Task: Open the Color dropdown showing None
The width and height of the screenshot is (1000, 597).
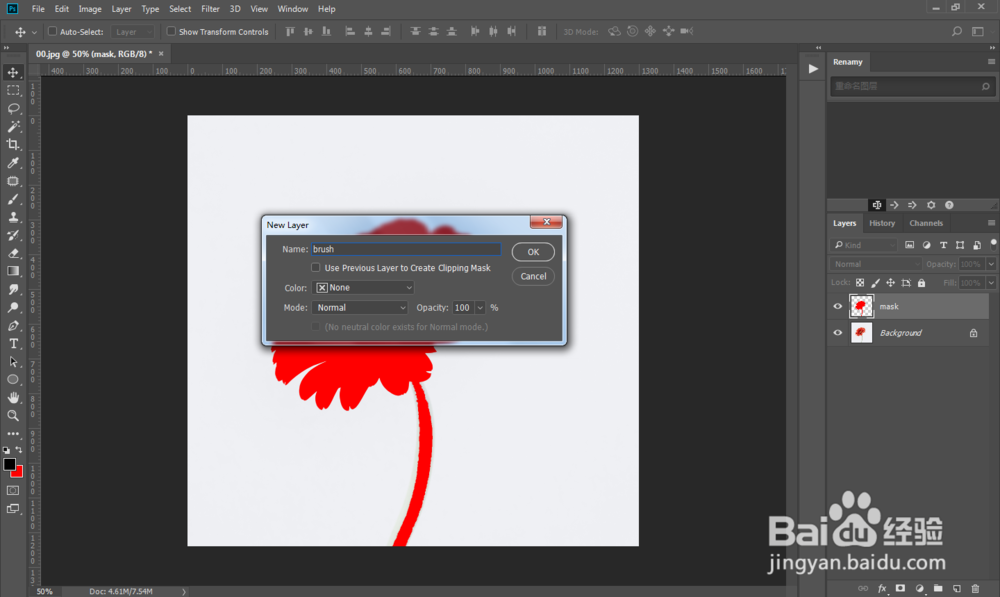Action: point(363,288)
